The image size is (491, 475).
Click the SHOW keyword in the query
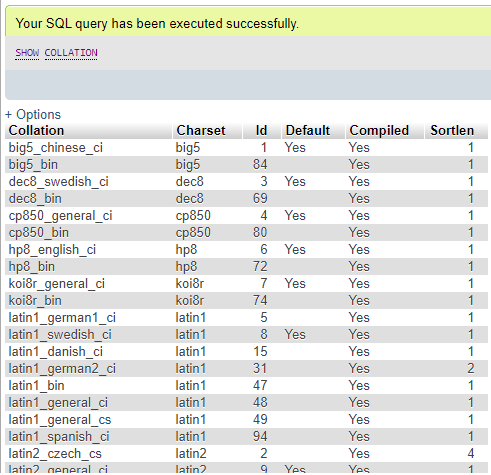click(x=27, y=53)
